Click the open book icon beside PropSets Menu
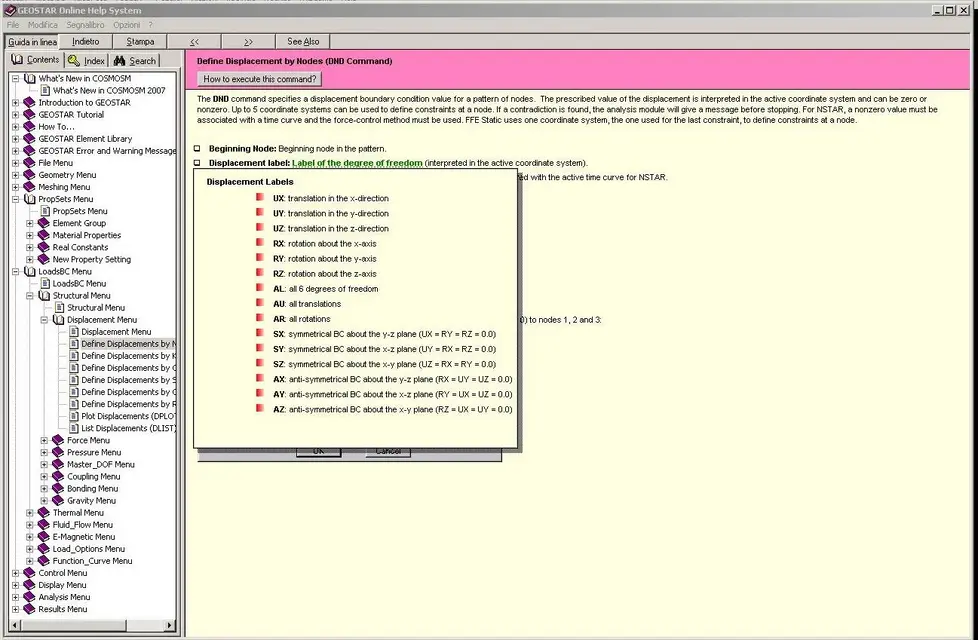This screenshot has height=640, width=978. click(29, 199)
